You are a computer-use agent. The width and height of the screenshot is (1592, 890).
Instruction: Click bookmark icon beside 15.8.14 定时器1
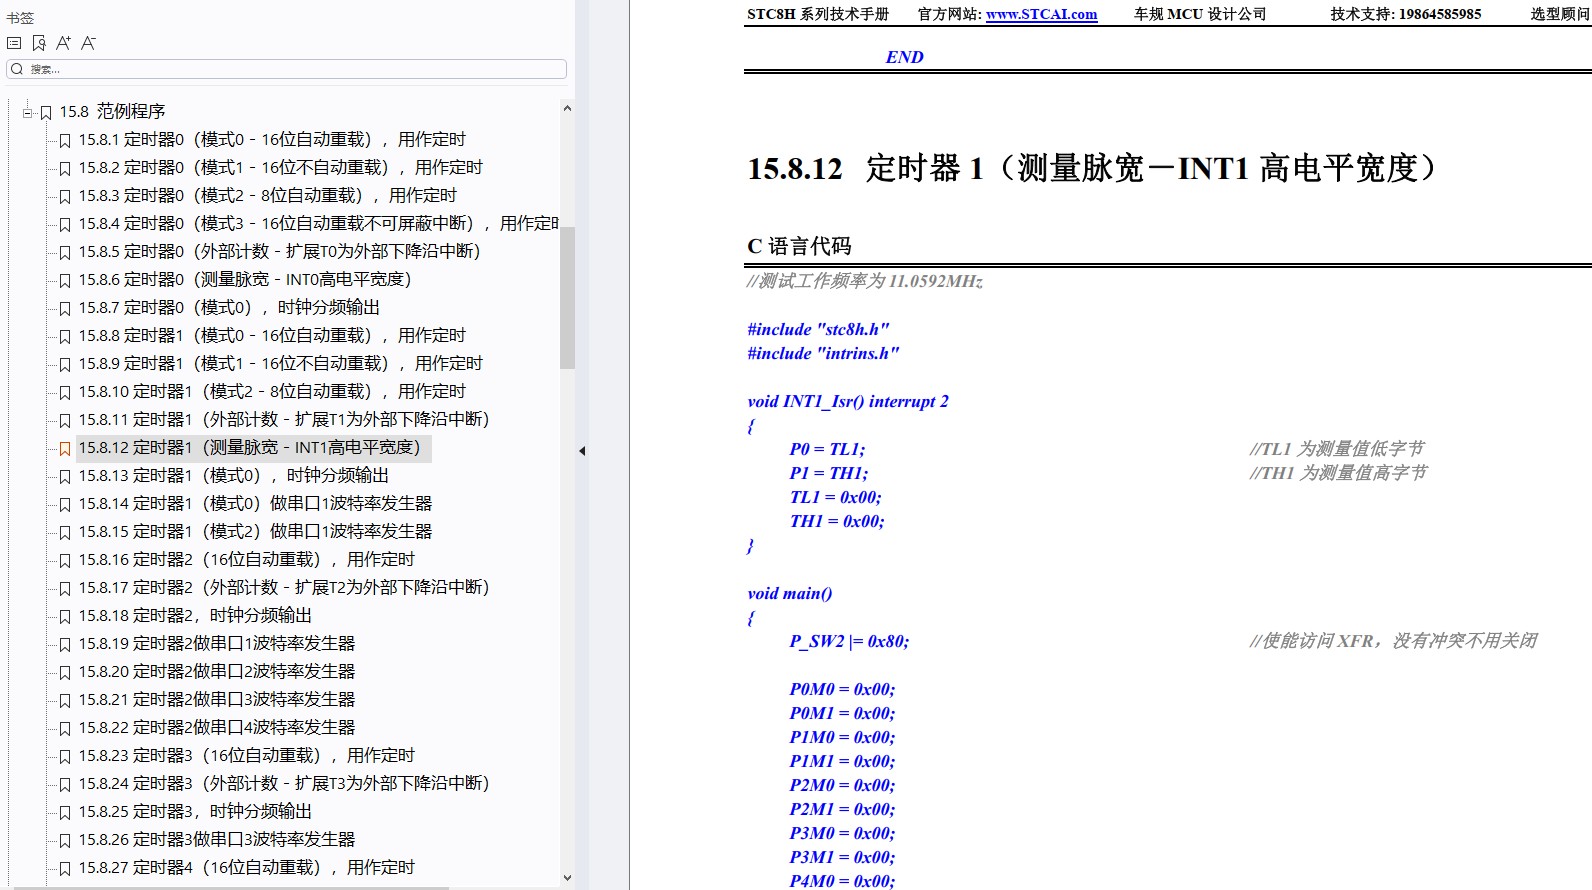click(65, 504)
